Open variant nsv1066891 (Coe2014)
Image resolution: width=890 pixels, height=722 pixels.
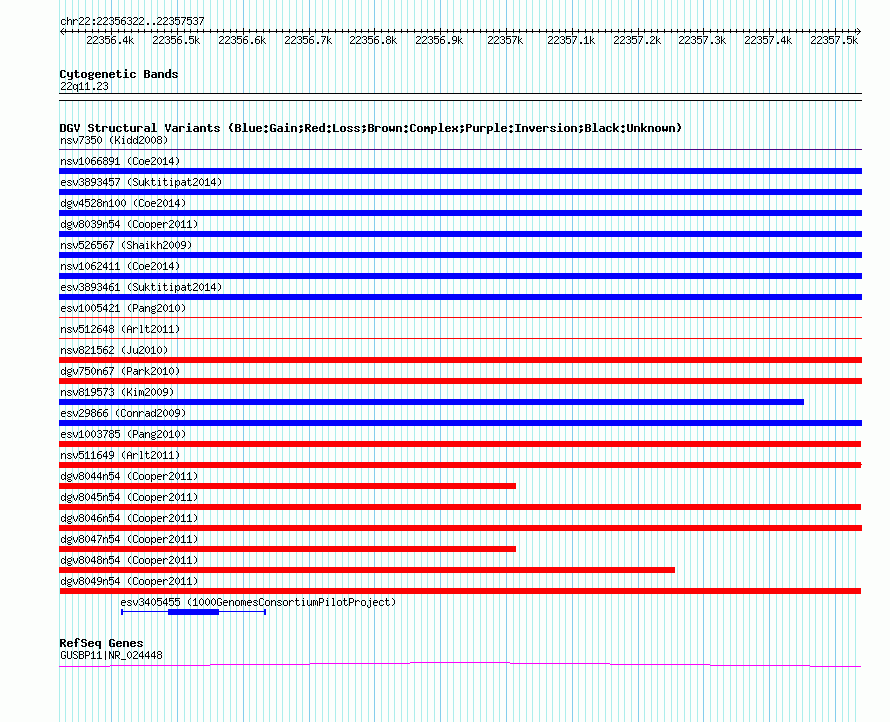tap(120, 161)
